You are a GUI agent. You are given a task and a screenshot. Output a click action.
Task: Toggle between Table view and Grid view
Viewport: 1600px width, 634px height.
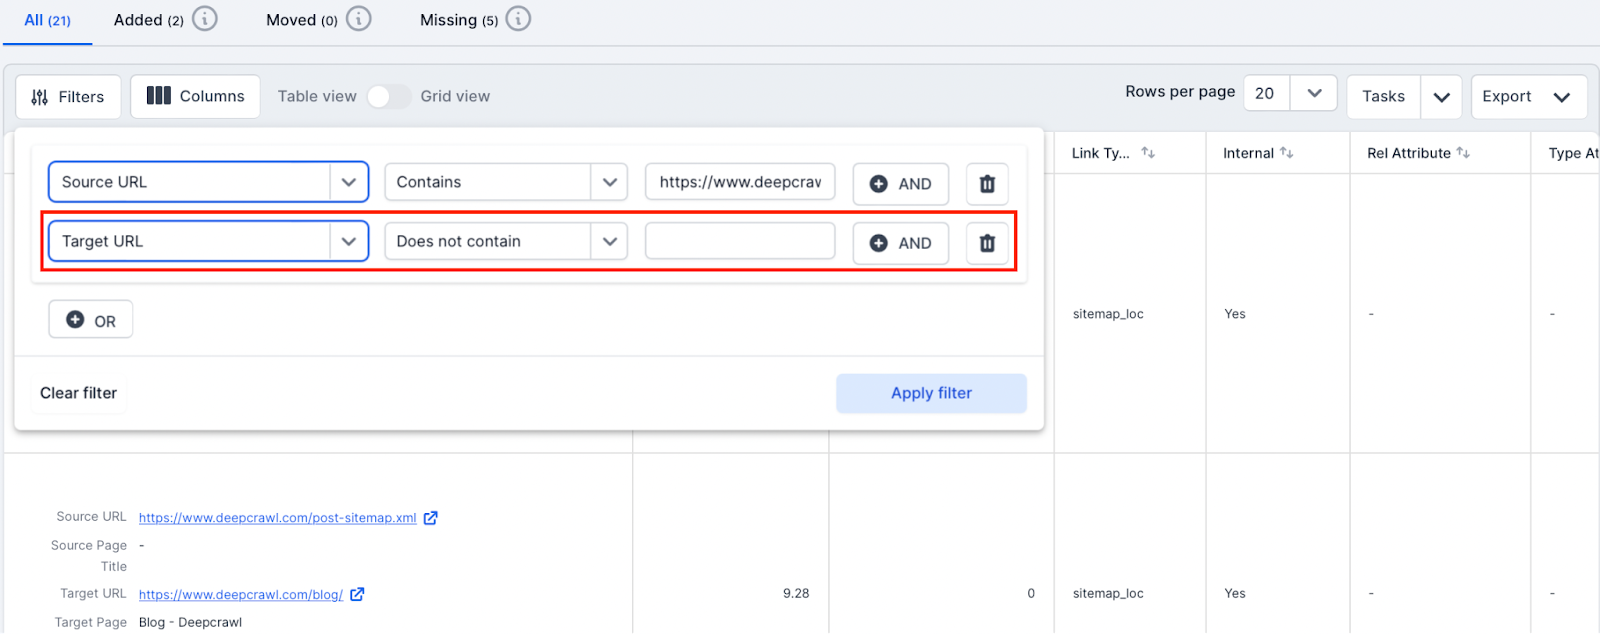[388, 96]
